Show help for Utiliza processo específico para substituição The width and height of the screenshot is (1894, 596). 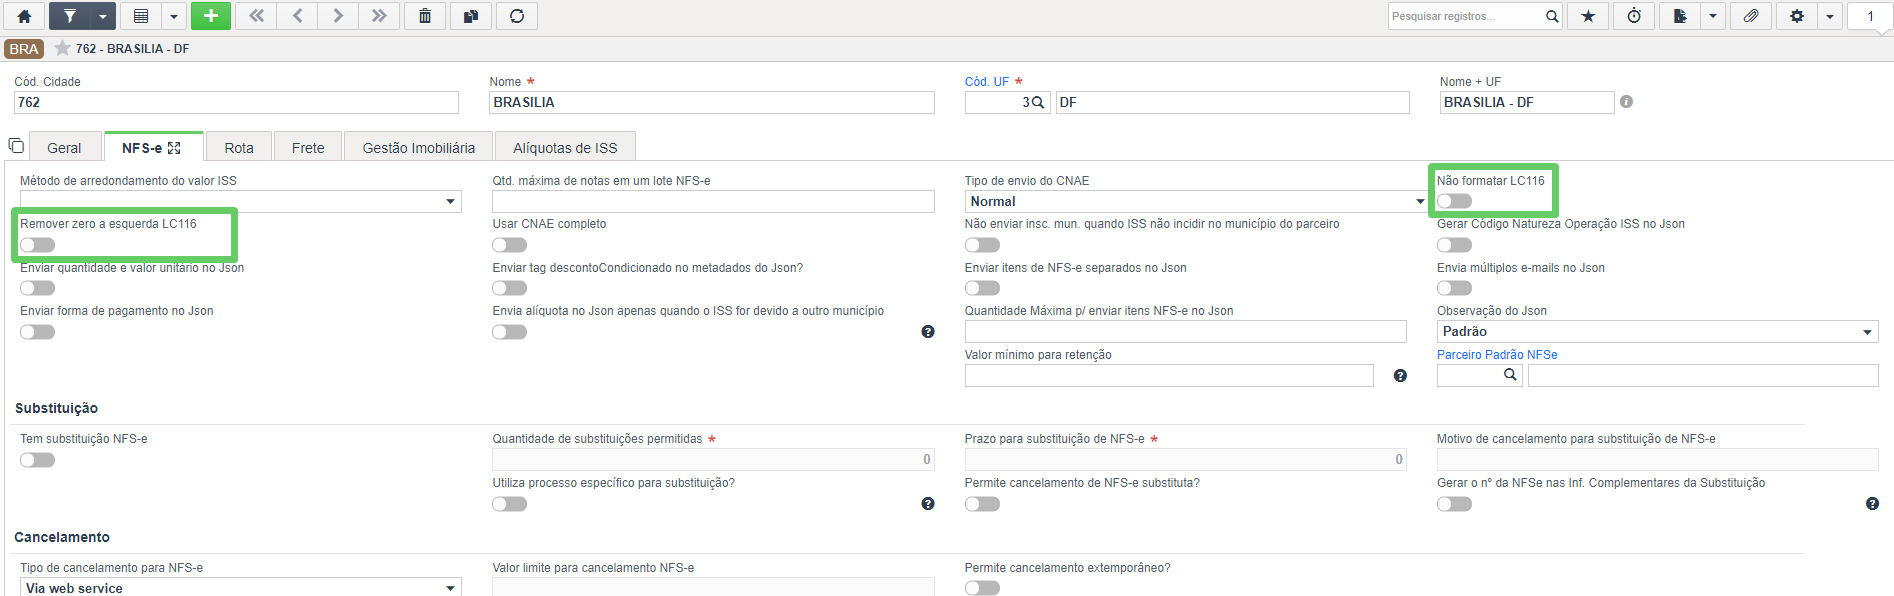click(x=928, y=504)
